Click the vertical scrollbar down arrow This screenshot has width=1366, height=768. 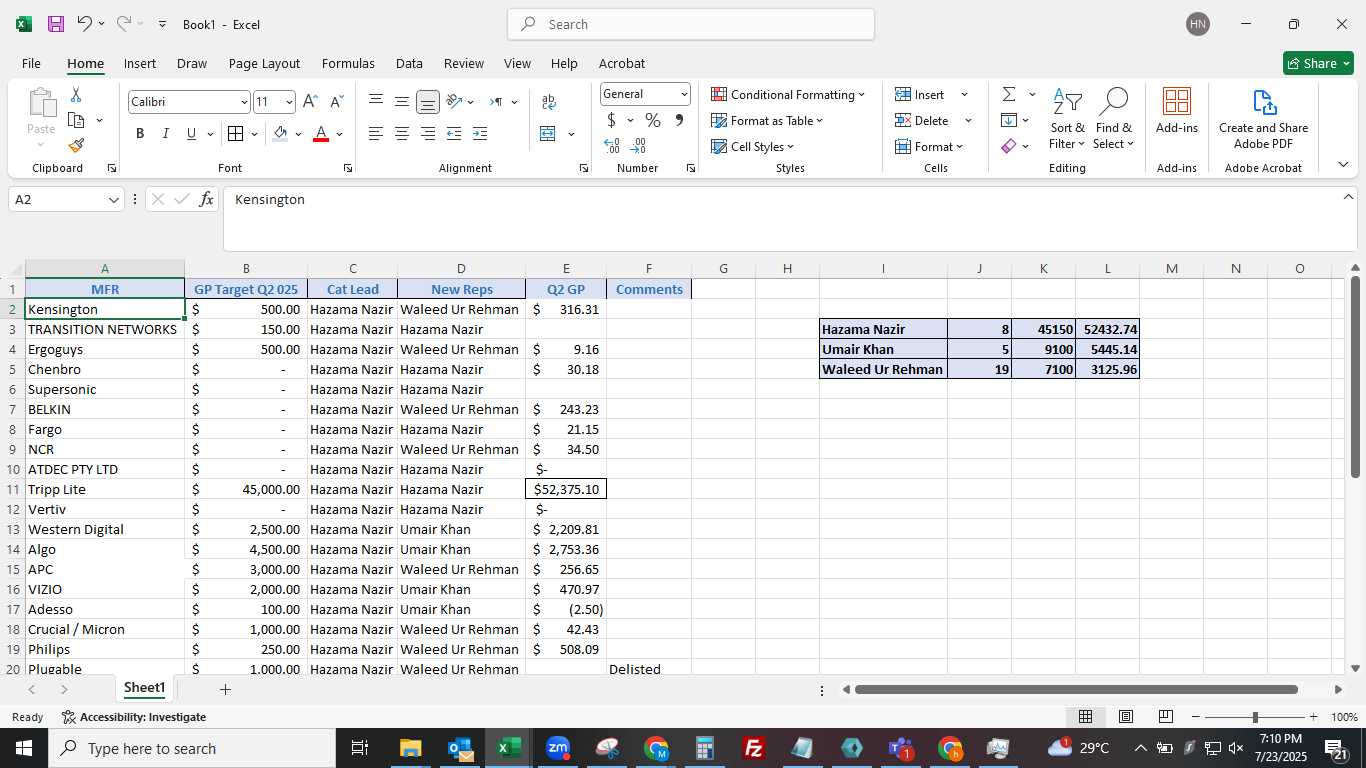pyautogui.click(x=1355, y=668)
